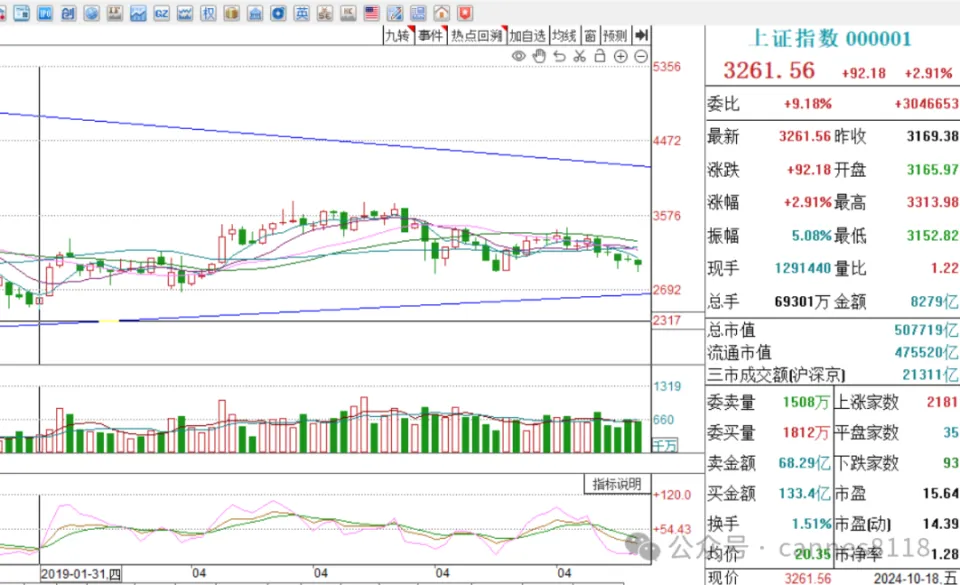Viewport: 960px width, 585px height.
Task: Click the US flag market icon
Action: [x=371, y=13]
